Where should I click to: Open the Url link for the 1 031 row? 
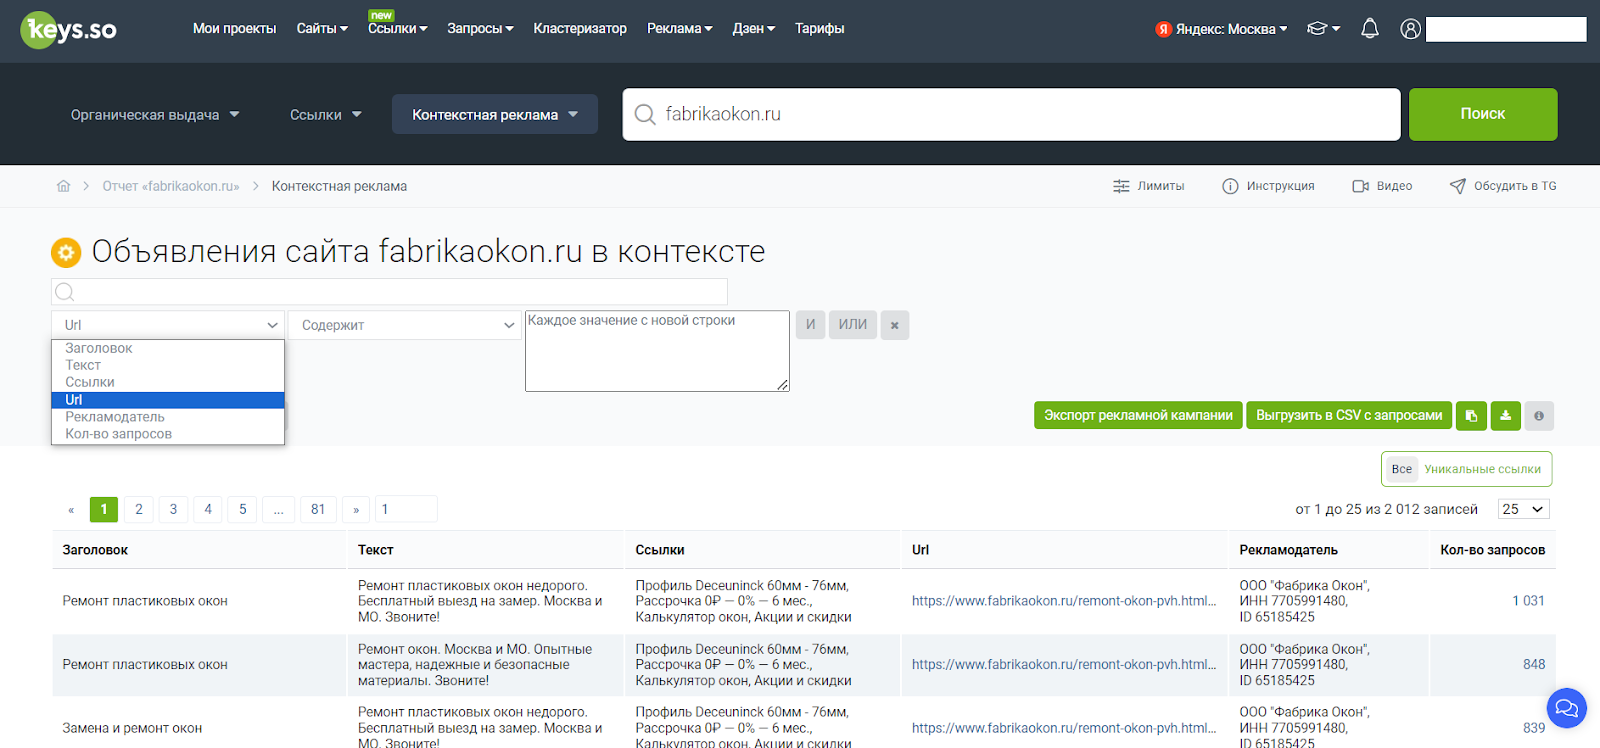(1064, 601)
